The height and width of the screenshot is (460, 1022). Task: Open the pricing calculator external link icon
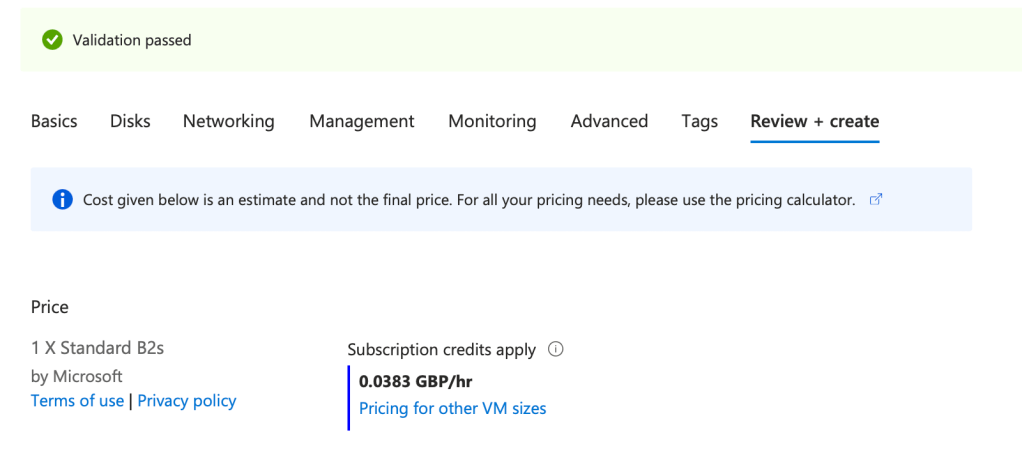point(876,200)
